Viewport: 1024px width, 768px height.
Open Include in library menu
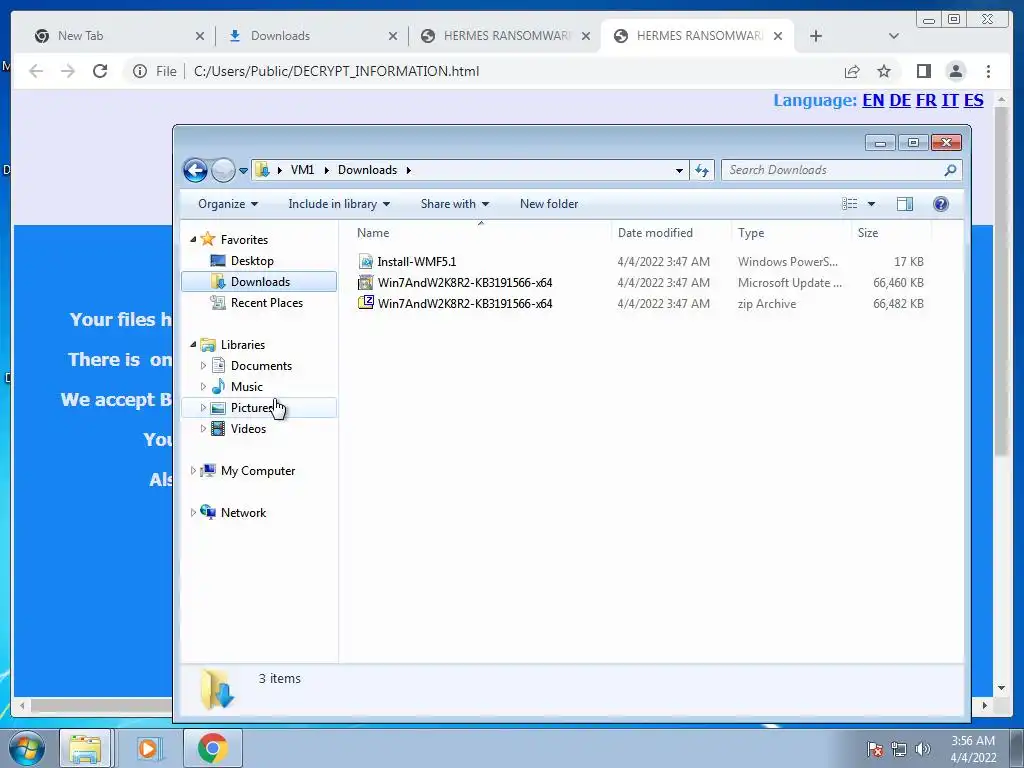(339, 204)
